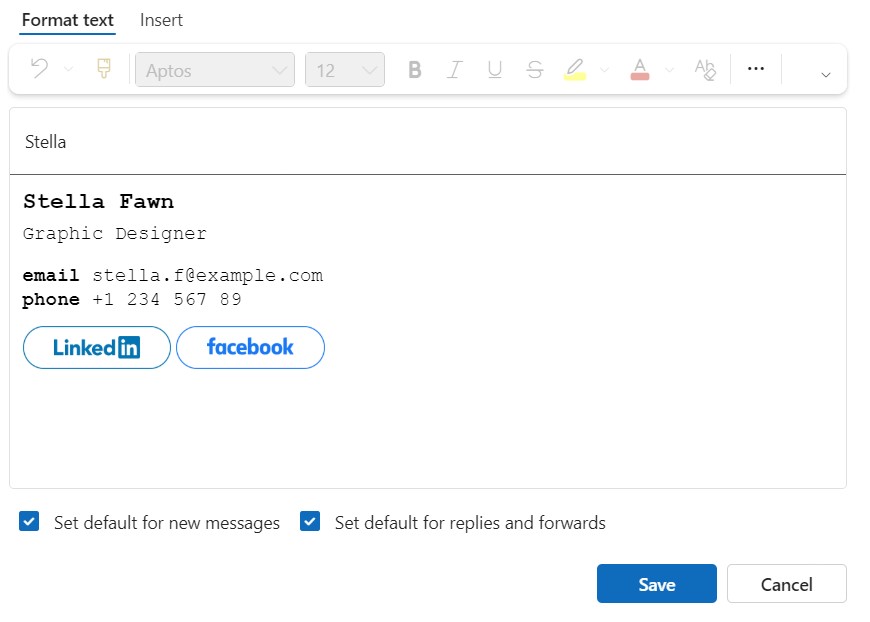
Task: Click the phone number +1 234 567 89
Action: (x=166, y=300)
